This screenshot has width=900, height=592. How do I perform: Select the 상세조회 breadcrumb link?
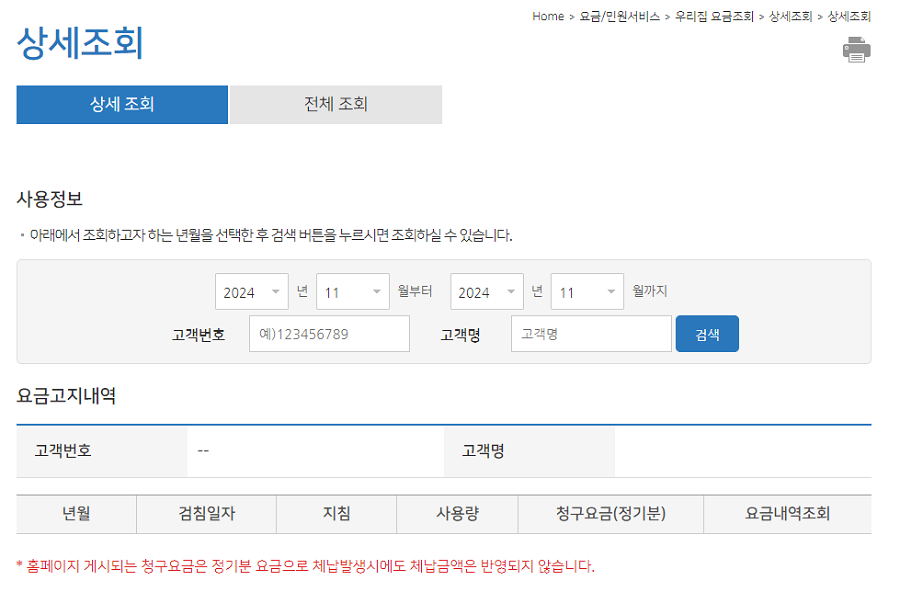(790, 16)
